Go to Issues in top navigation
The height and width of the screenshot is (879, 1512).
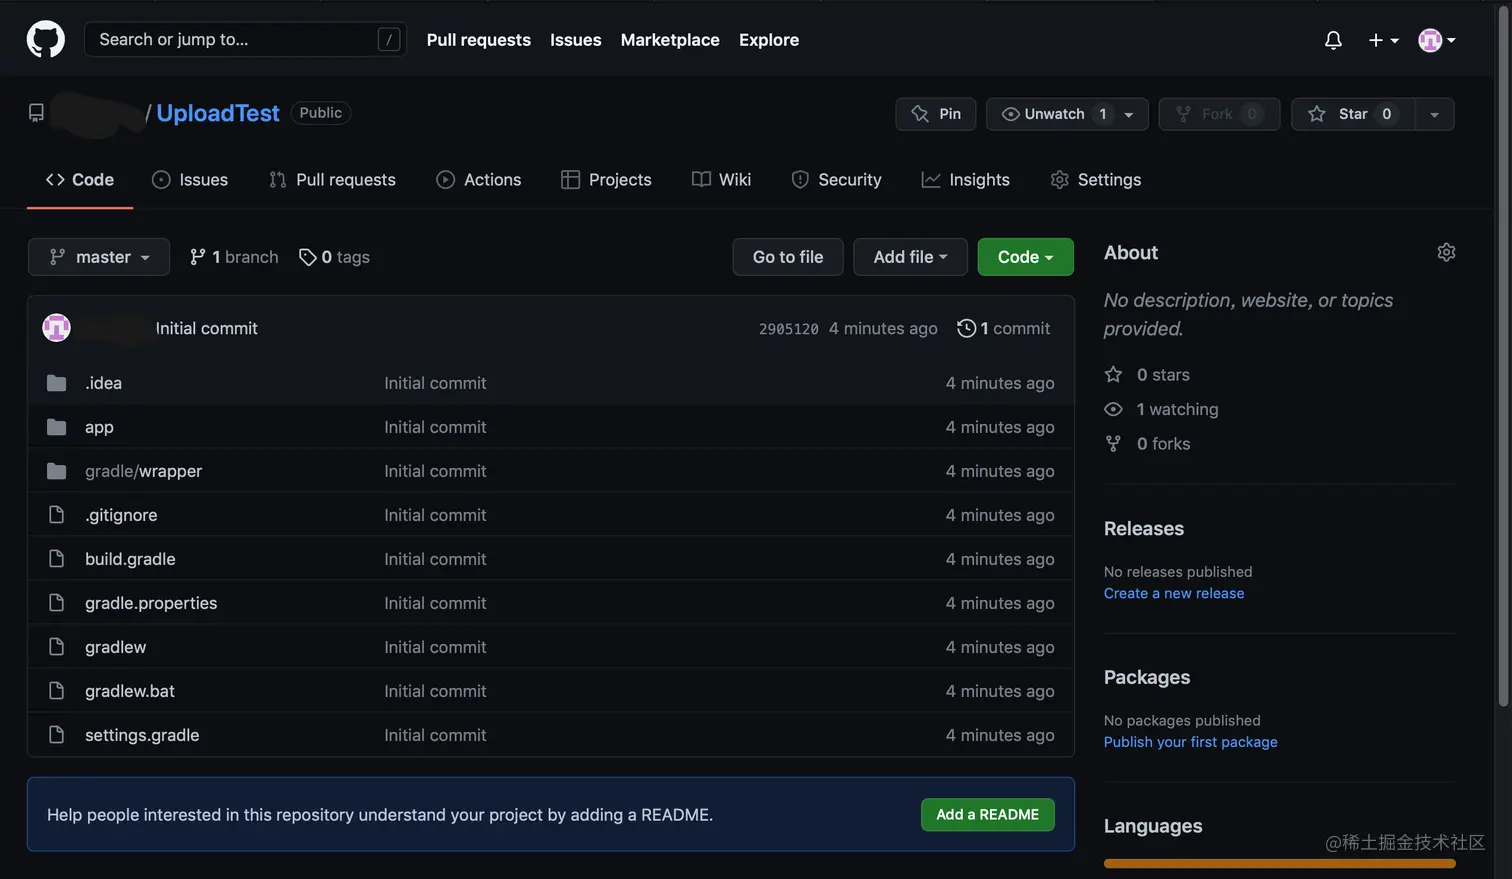(575, 40)
